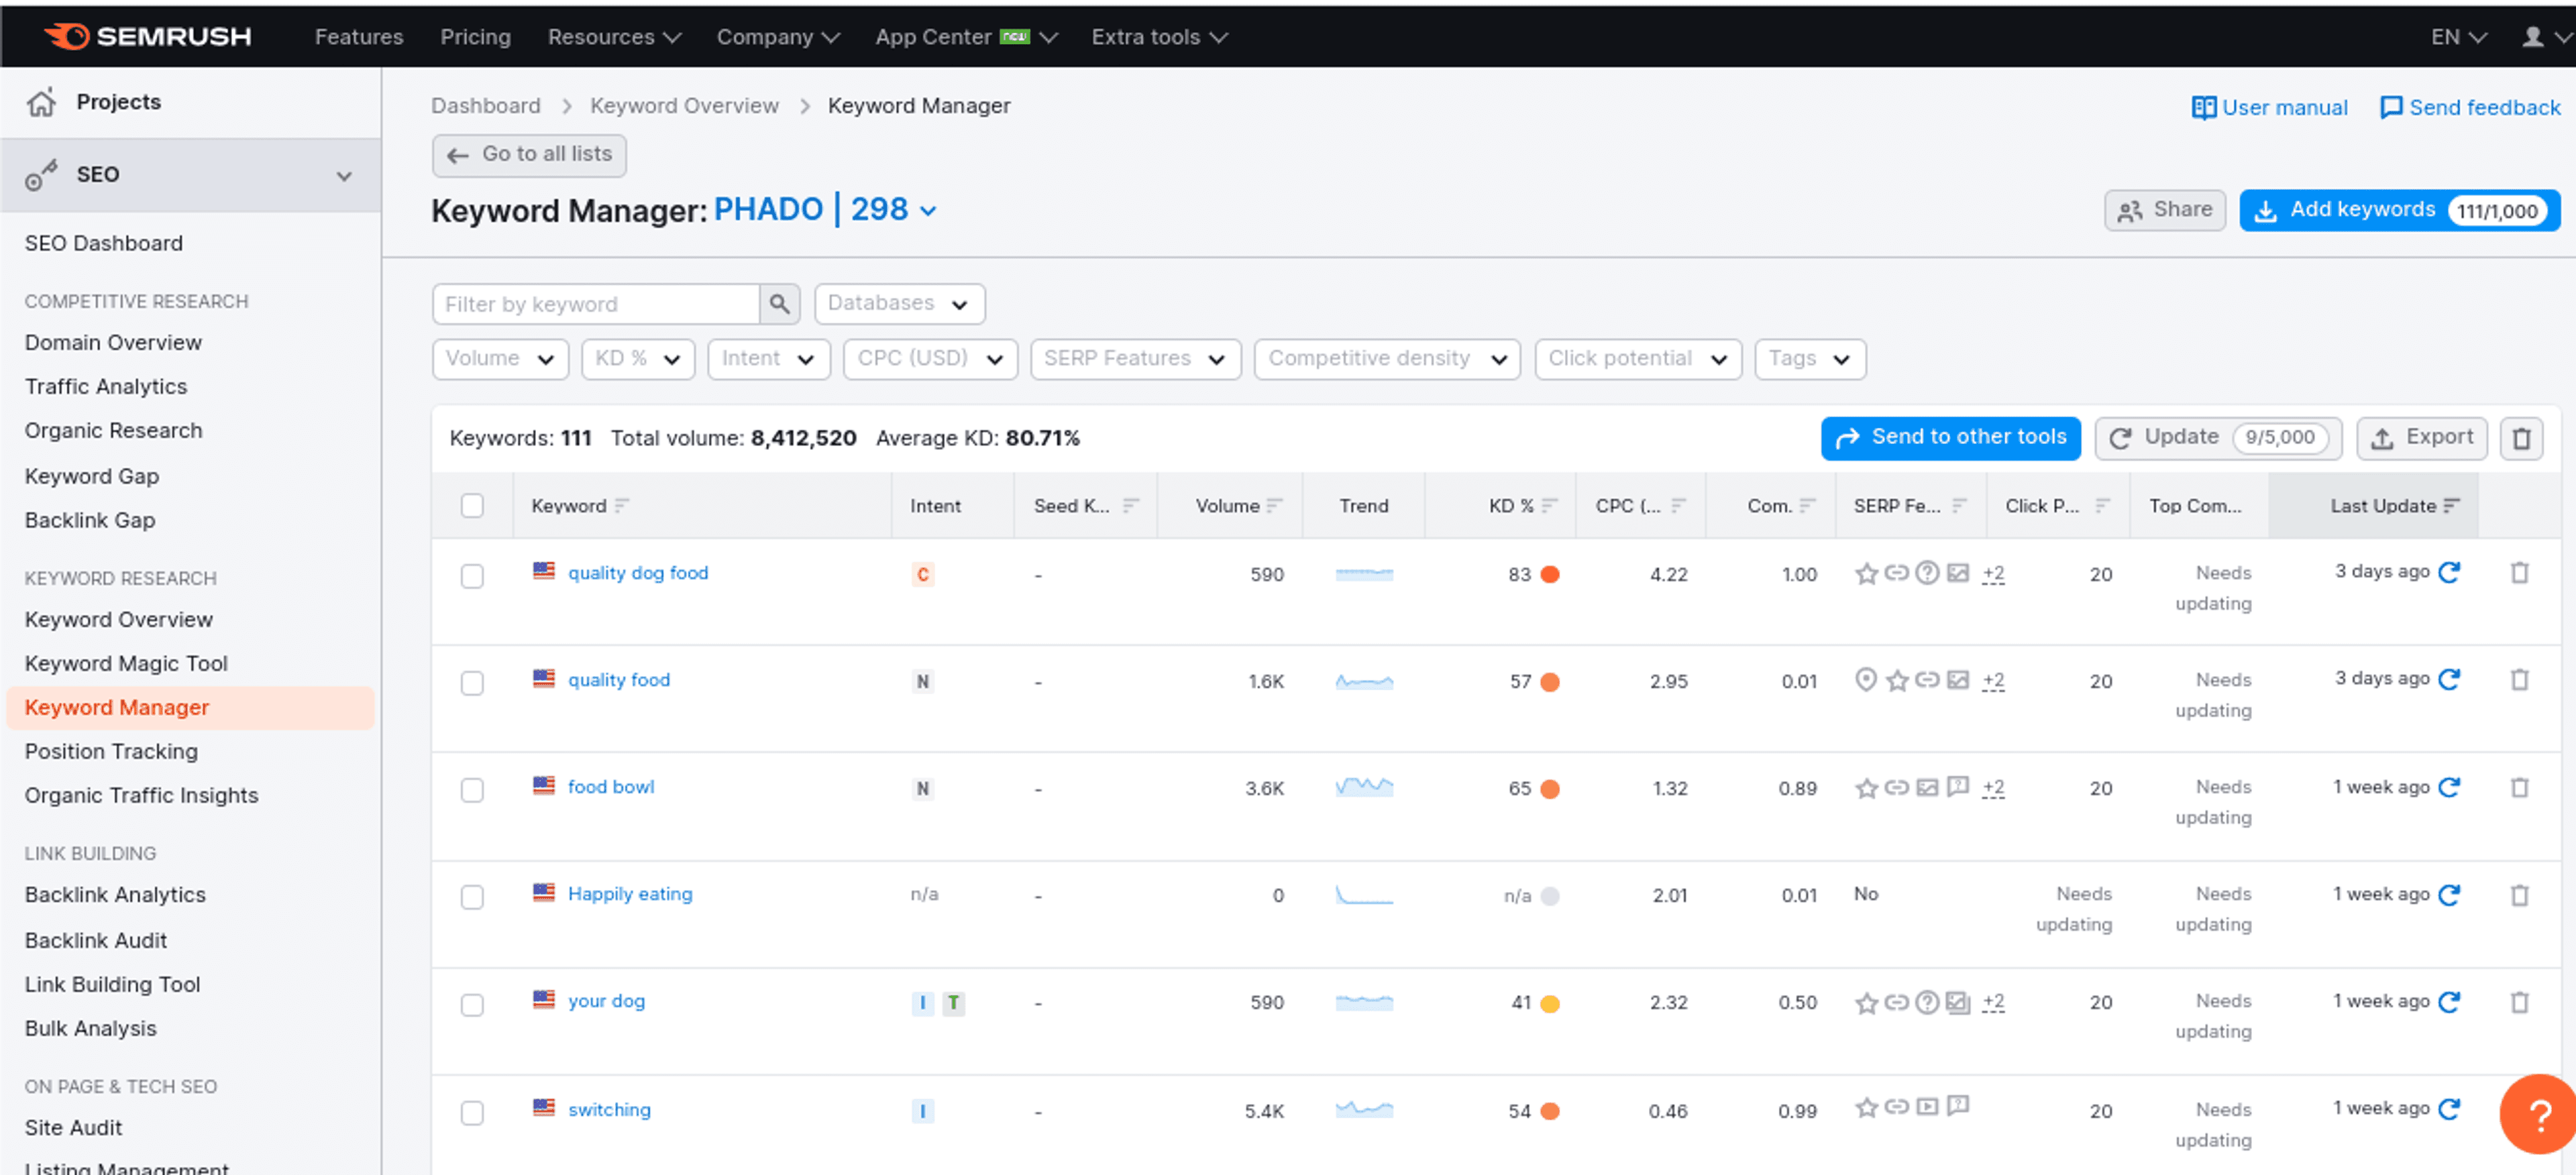Click the Filter by keyword input field
The width and height of the screenshot is (2576, 1175).
pyautogui.click(x=596, y=304)
